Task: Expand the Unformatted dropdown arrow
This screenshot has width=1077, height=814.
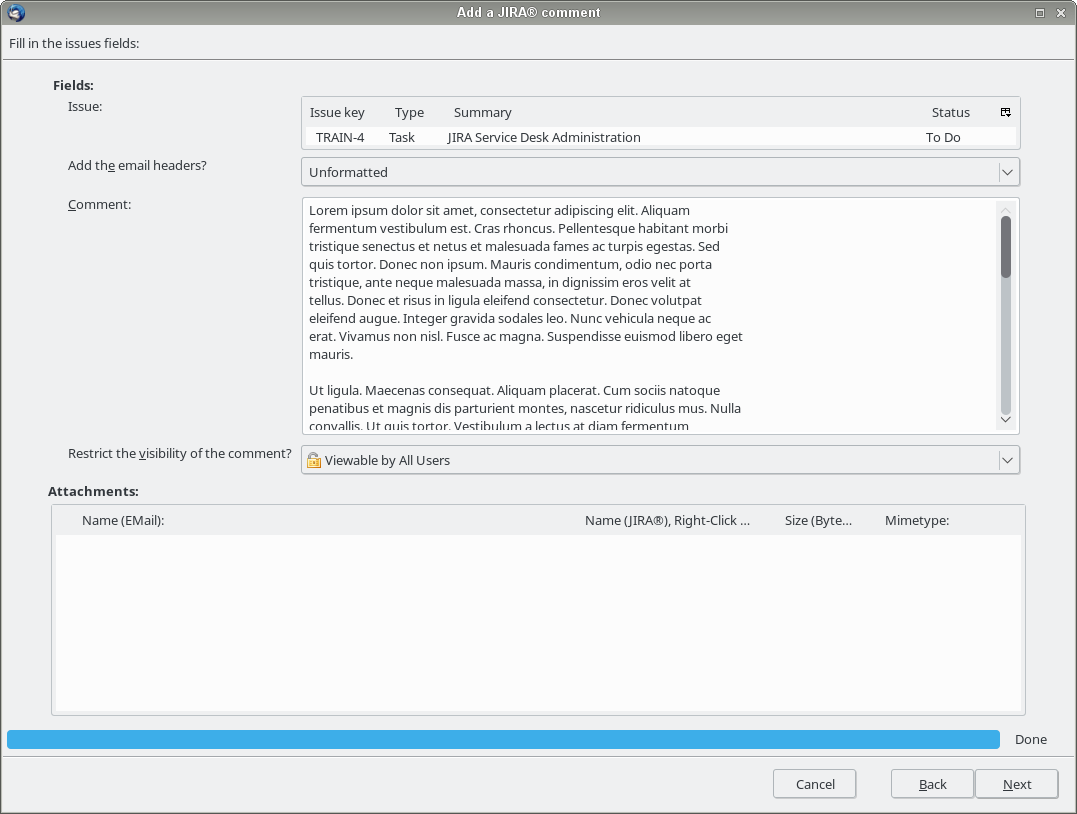Action: tap(1008, 172)
